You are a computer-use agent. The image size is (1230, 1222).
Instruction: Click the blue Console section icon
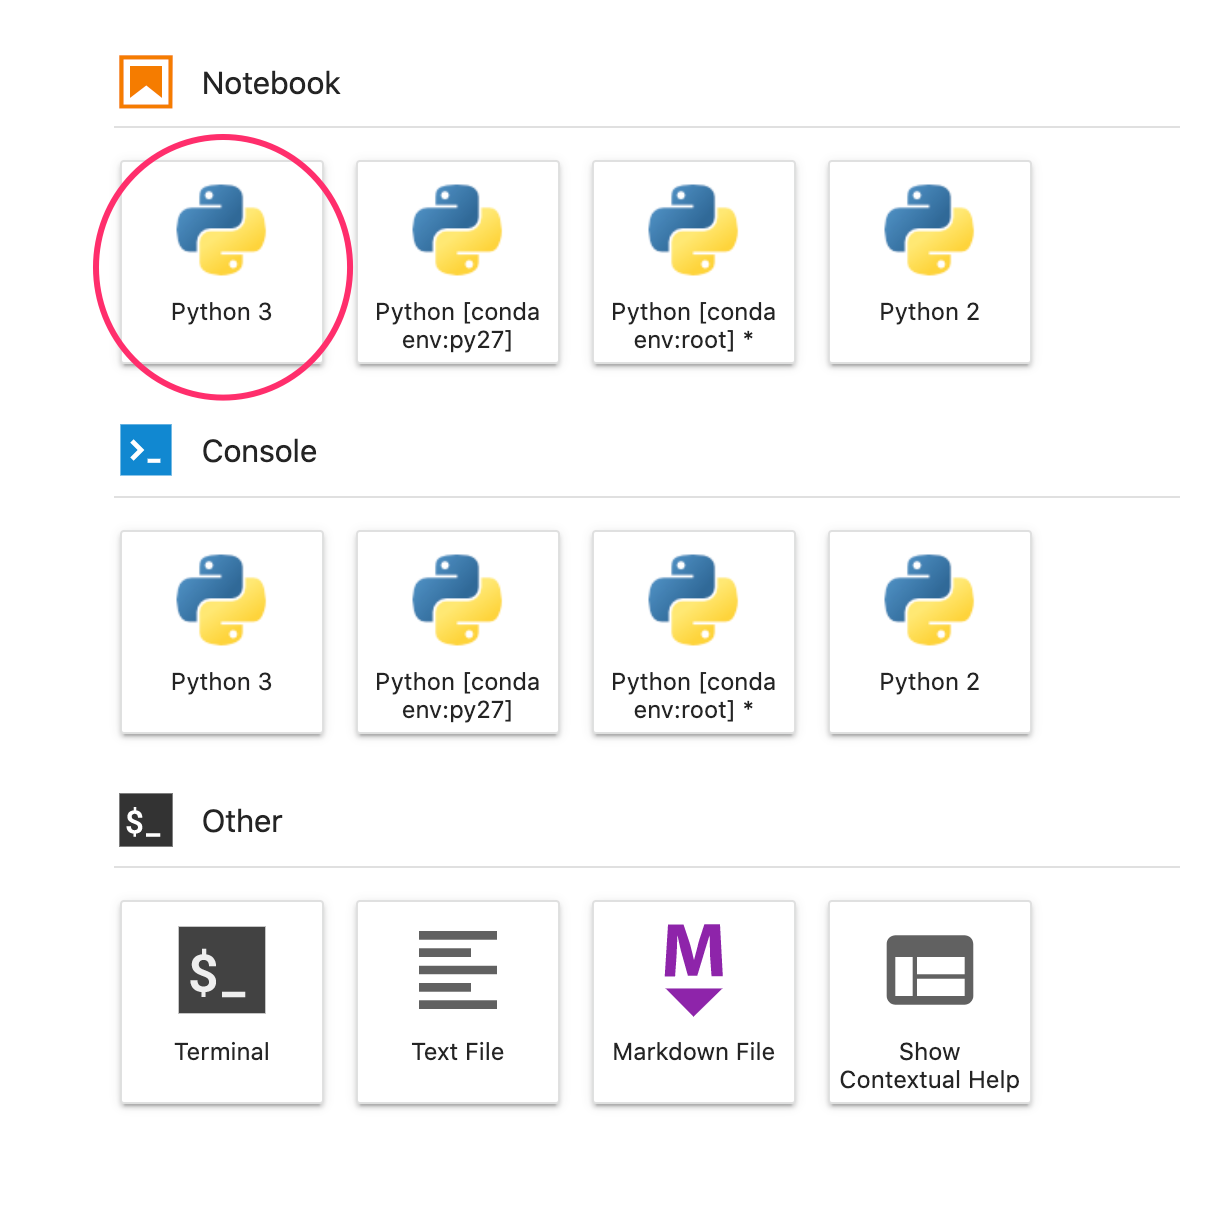pyautogui.click(x=146, y=450)
